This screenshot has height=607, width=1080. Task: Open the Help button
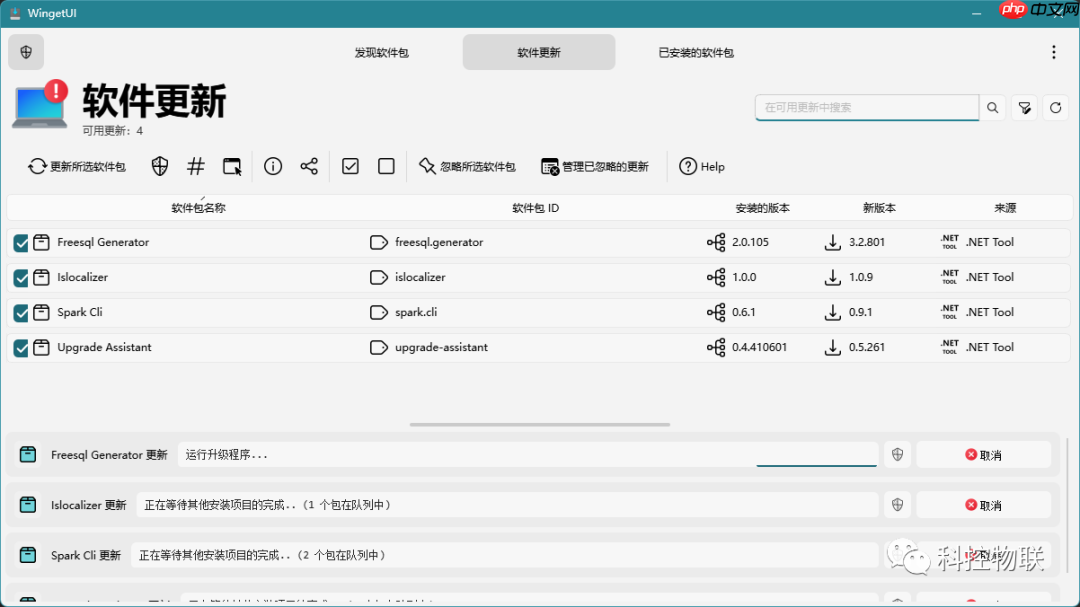(702, 166)
